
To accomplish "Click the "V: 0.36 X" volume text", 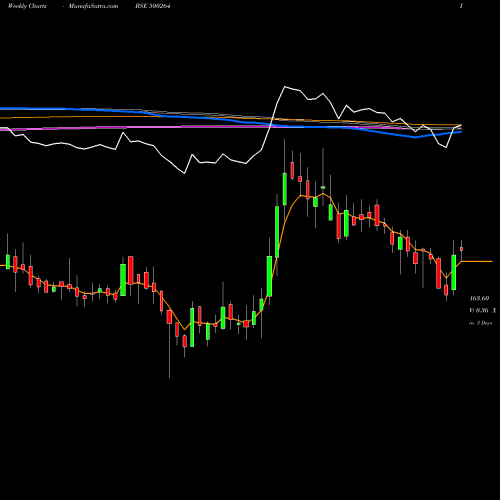I will click(x=483, y=311).
